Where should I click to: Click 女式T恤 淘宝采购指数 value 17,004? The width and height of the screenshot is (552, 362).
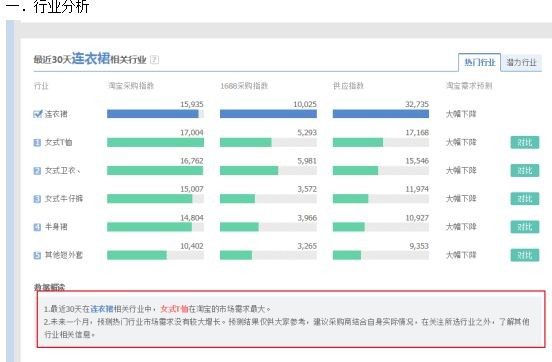192,132
